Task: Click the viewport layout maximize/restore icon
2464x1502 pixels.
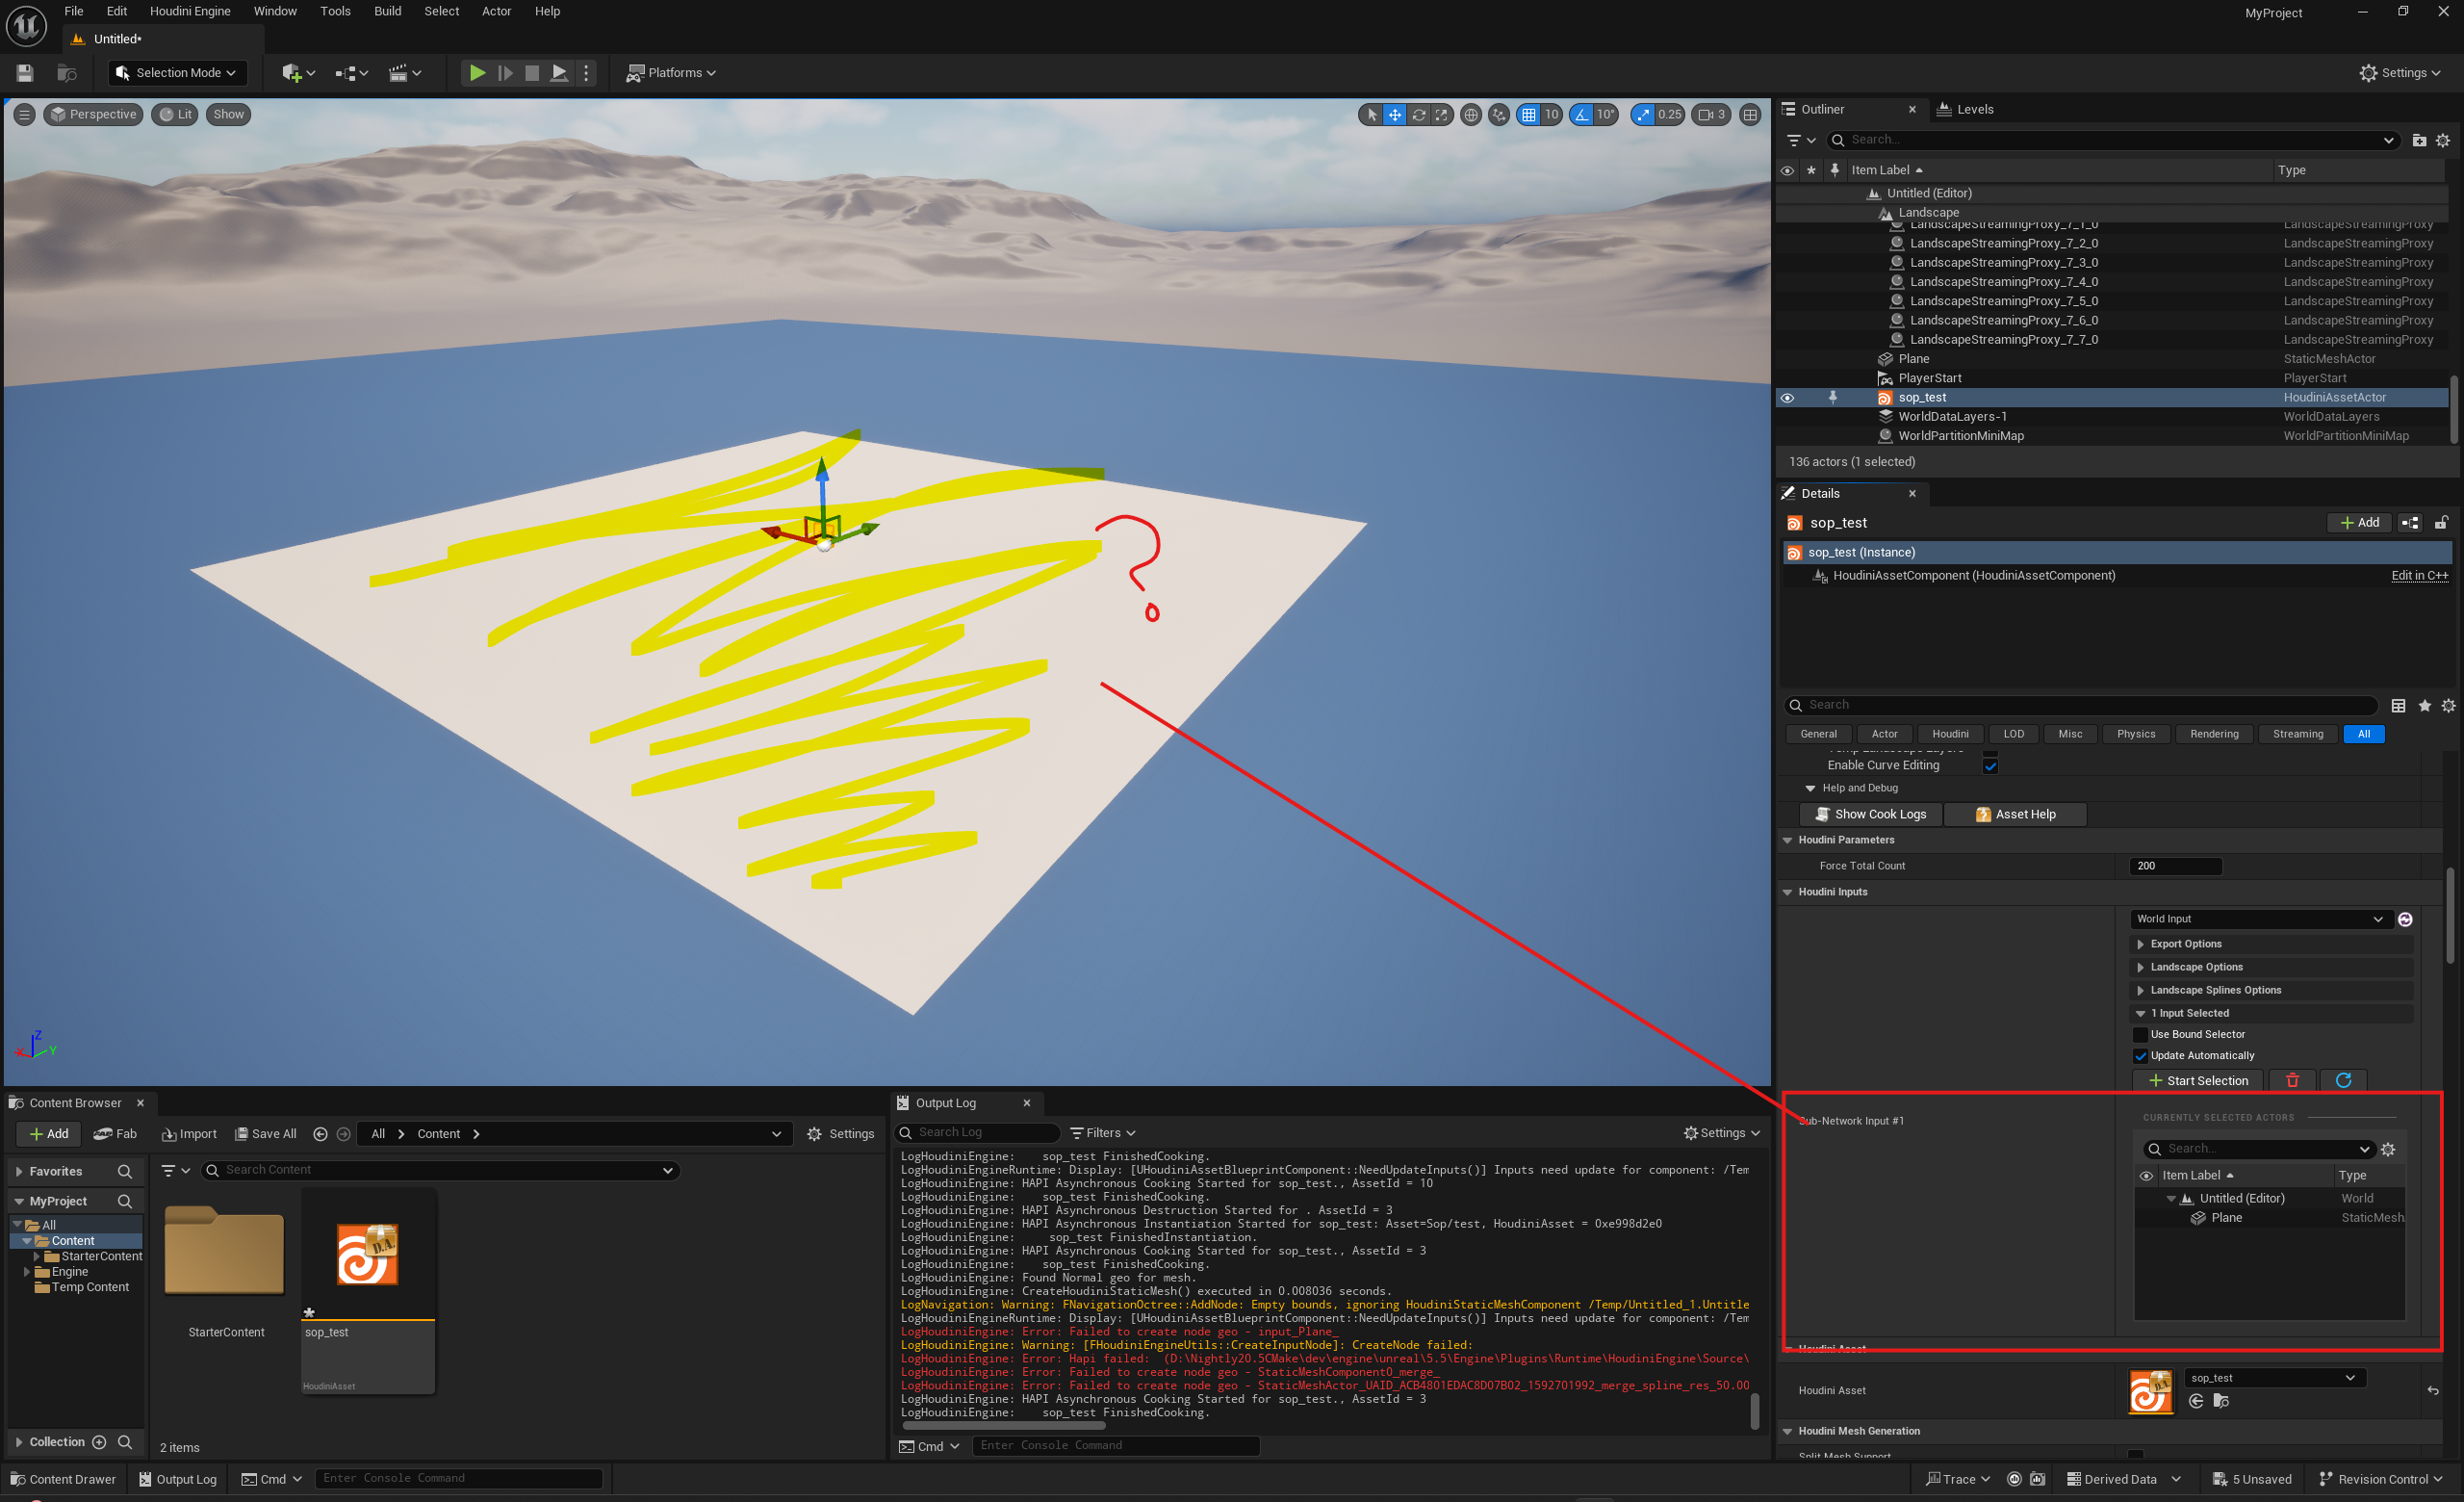Action: coord(1749,115)
